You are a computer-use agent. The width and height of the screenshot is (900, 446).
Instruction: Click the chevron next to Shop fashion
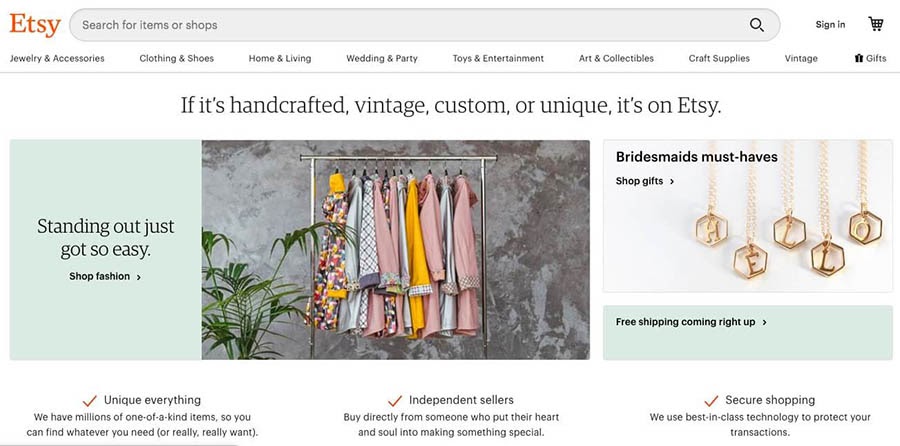[x=138, y=277]
